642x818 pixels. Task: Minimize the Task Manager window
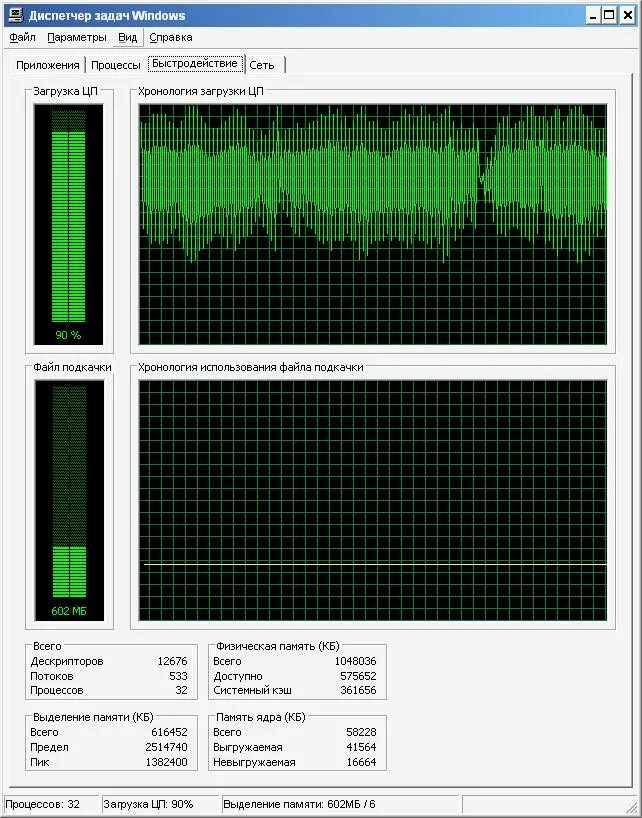(x=593, y=16)
